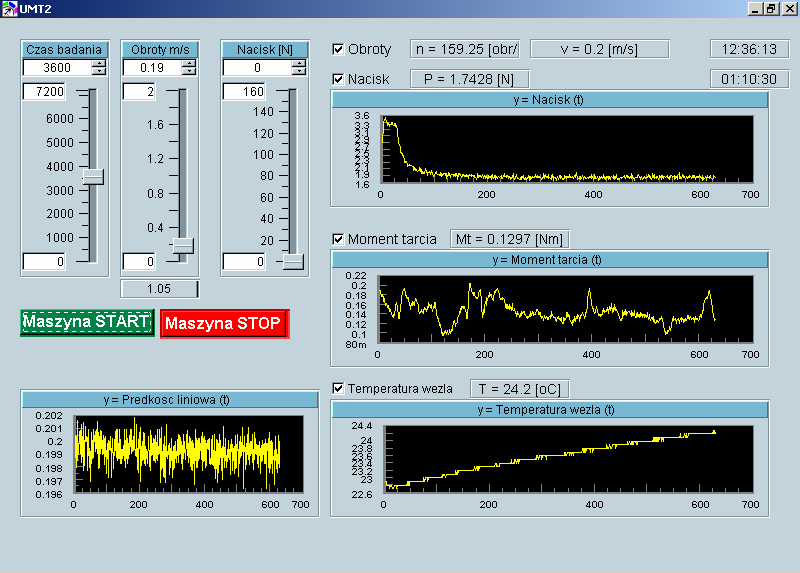Click the UMT2 application icon in title bar

point(10,9)
